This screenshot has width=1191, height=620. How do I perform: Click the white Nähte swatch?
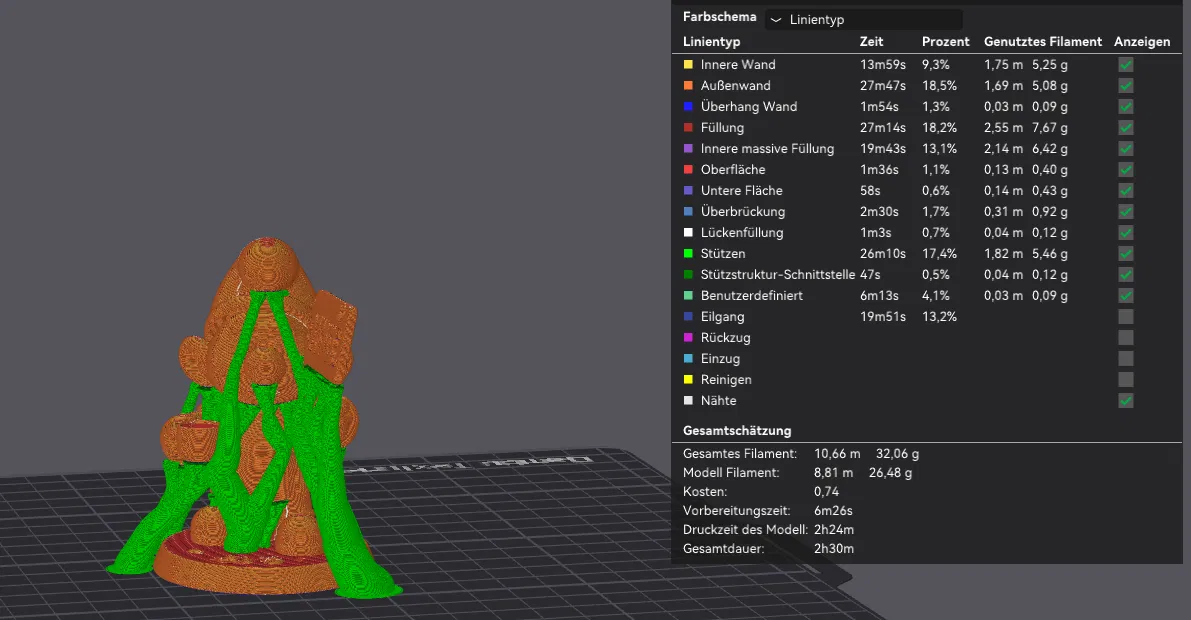pyautogui.click(x=688, y=400)
